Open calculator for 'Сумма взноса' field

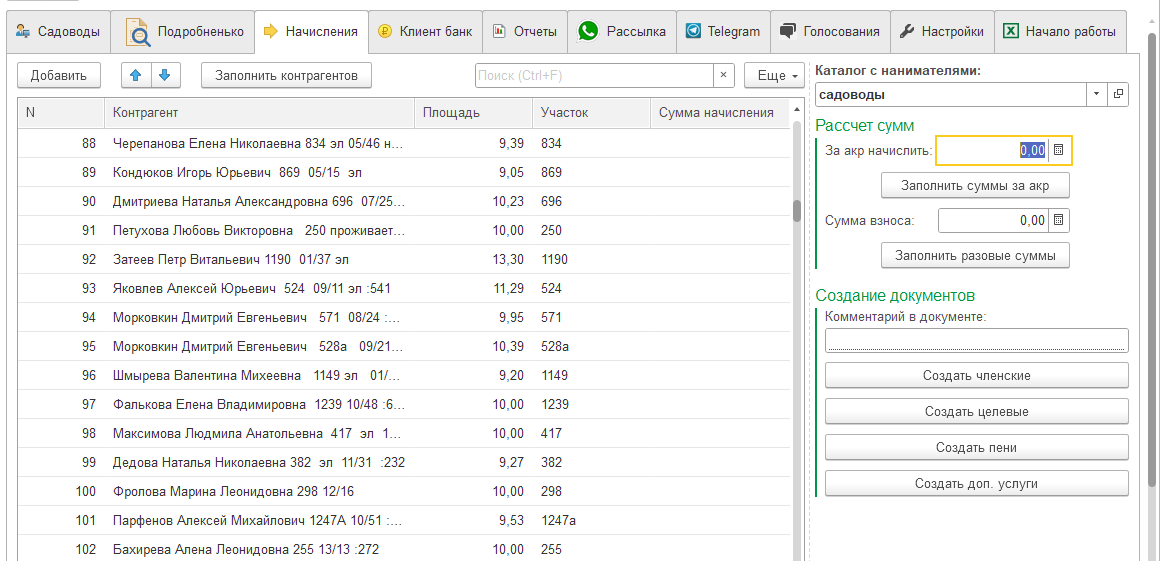(x=1059, y=220)
